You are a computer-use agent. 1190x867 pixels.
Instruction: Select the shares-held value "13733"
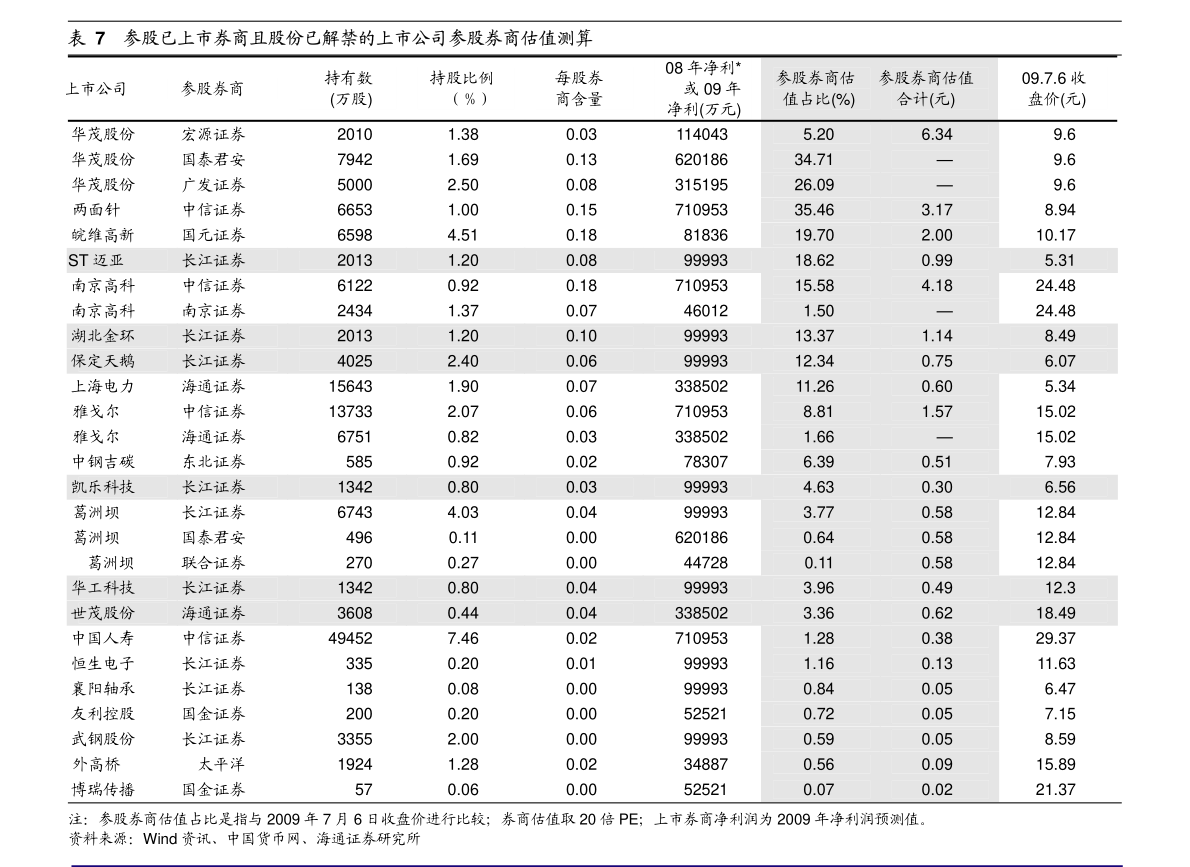click(x=351, y=411)
